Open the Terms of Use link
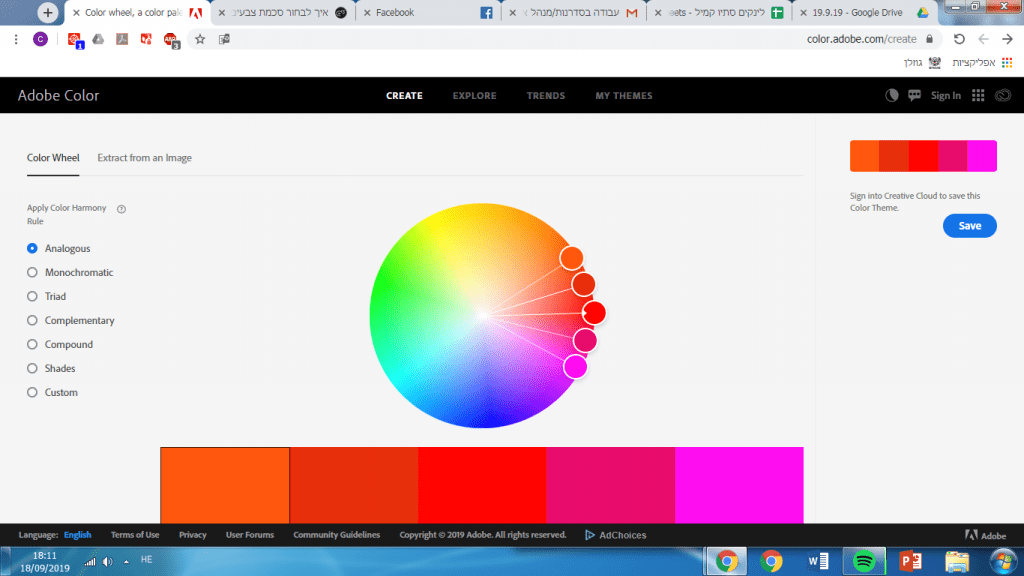 (135, 535)
